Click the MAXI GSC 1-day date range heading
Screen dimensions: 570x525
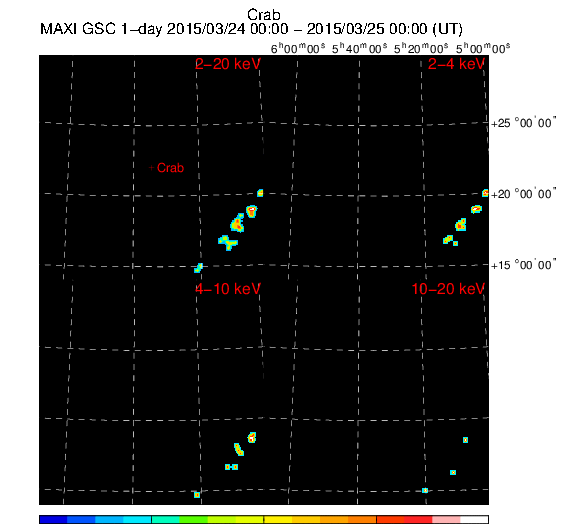[x=251, y=29]
